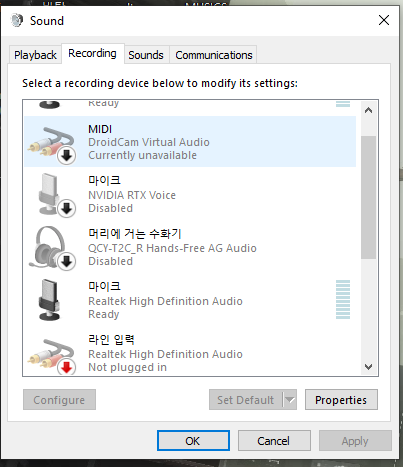The image size is (403, 467).
Task: Click the QCY-T2C_R headset icon
Action: 52,248
